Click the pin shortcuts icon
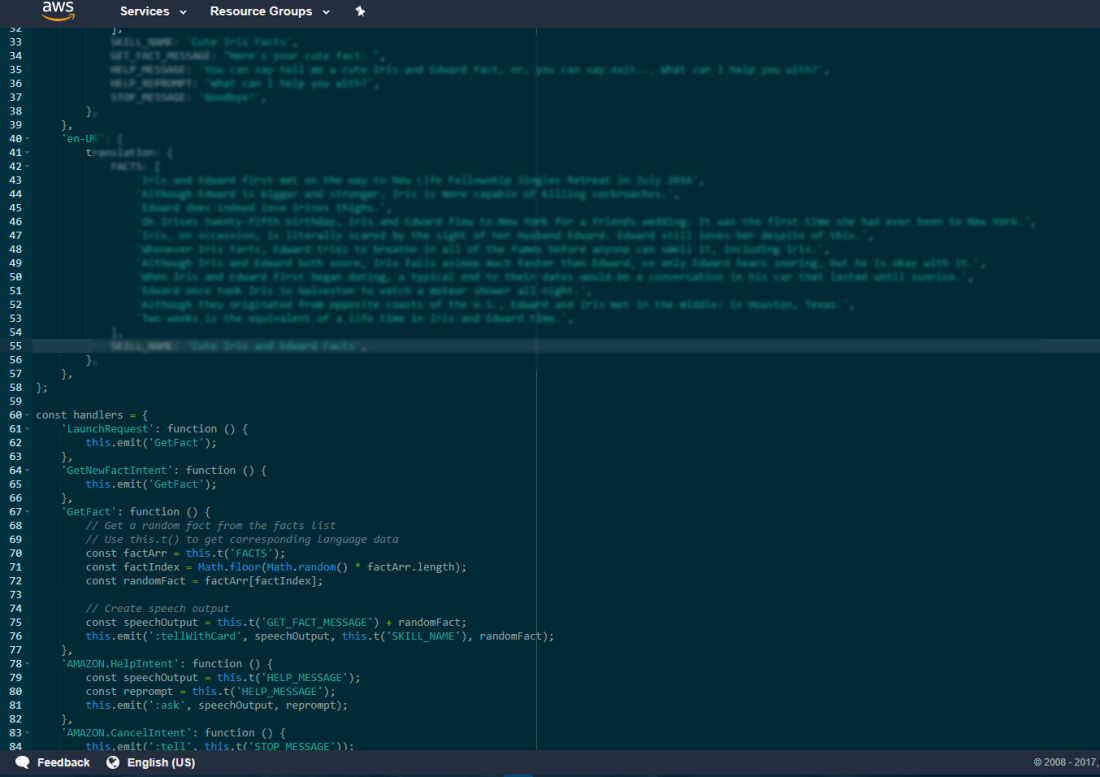This screenshot has height=777, width=1100. click(x=360, y=11)
